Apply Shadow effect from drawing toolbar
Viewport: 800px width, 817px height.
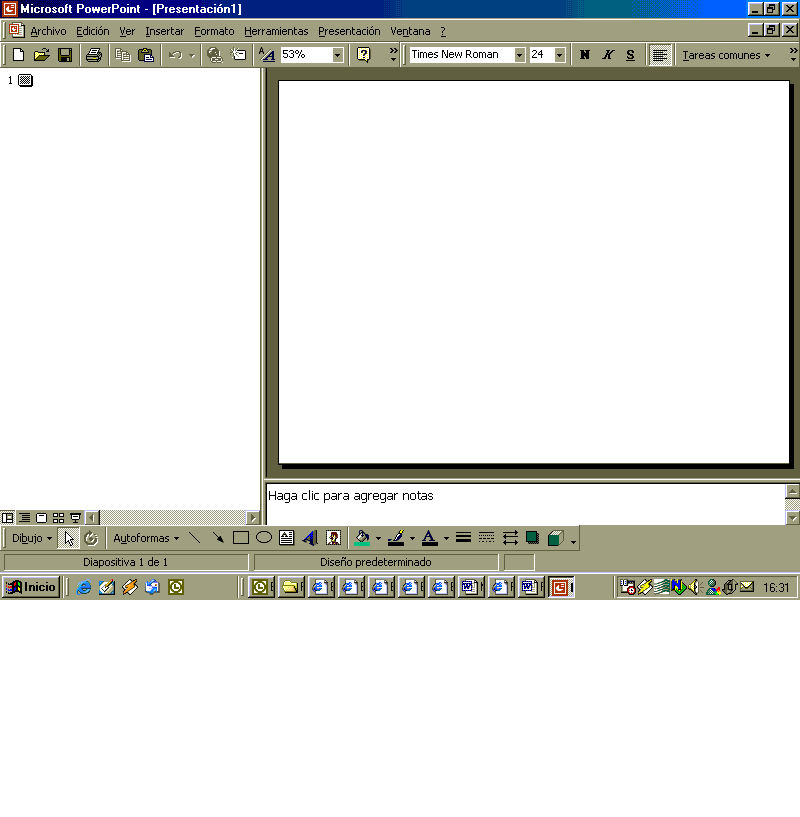[x=533, y=538]
